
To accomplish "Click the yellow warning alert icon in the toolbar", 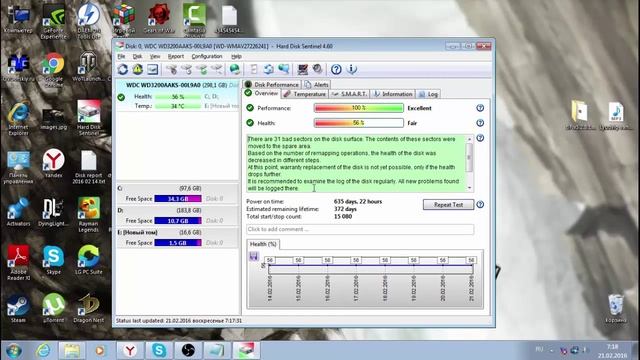I will point(138,69).
